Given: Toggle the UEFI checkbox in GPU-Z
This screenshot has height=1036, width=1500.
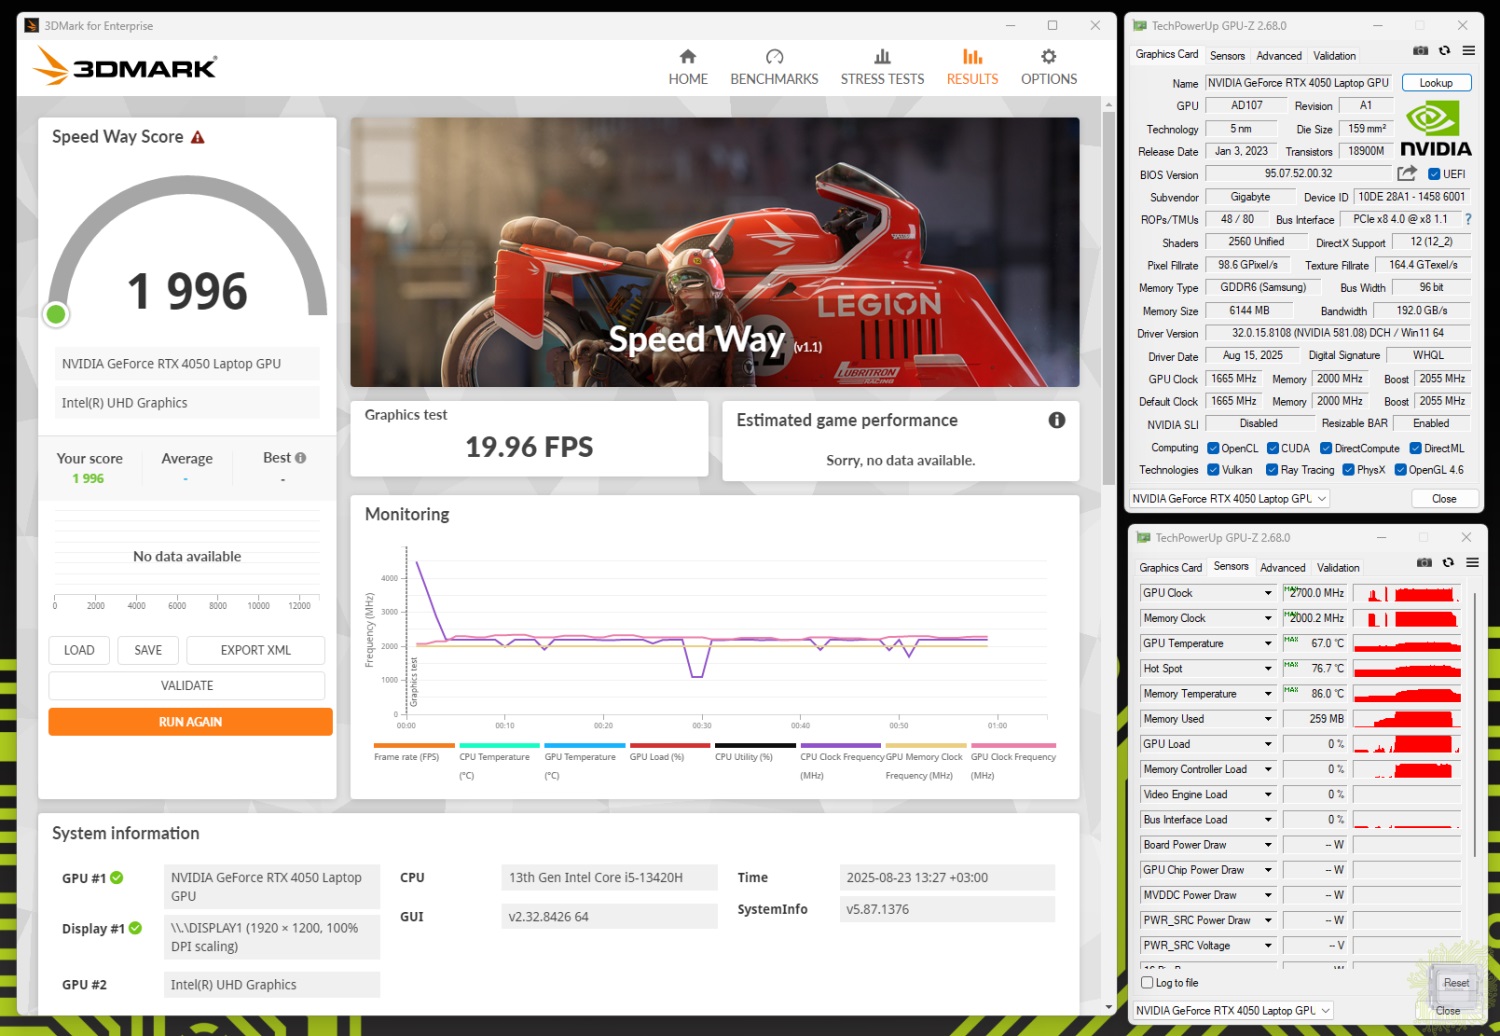Looking at the screenshot, I should pos(1434,174).
